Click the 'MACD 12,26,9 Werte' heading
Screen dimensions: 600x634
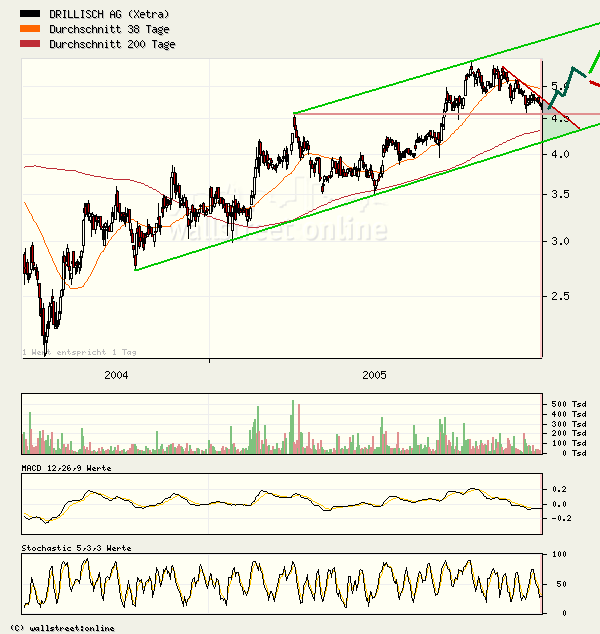coord(66,468)
